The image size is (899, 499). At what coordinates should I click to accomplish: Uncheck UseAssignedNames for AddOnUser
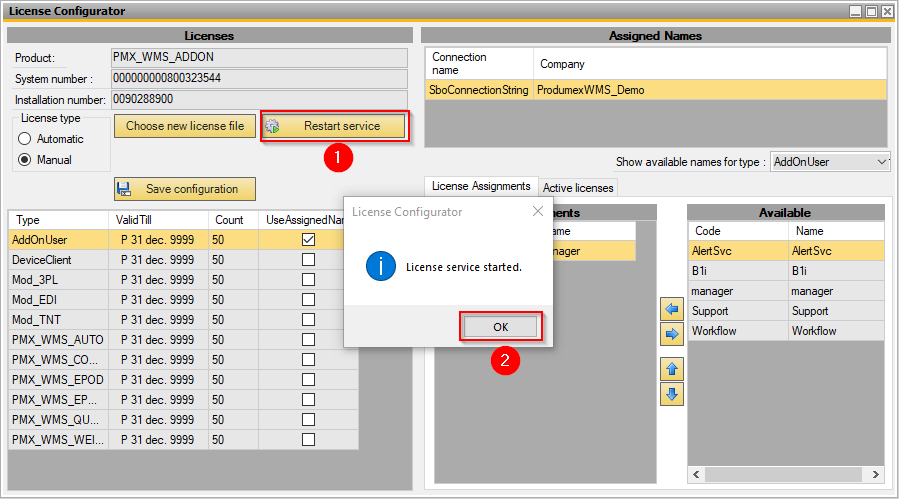pyautogui.click(x=308, y=240)
